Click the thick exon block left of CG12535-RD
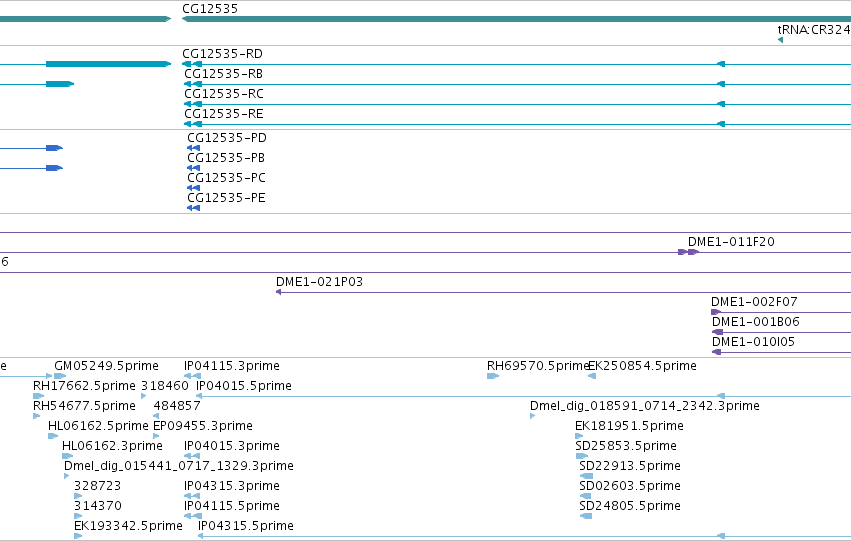This screenshot has width=851, height=541. pyautogui.click(x=108, y=64)
